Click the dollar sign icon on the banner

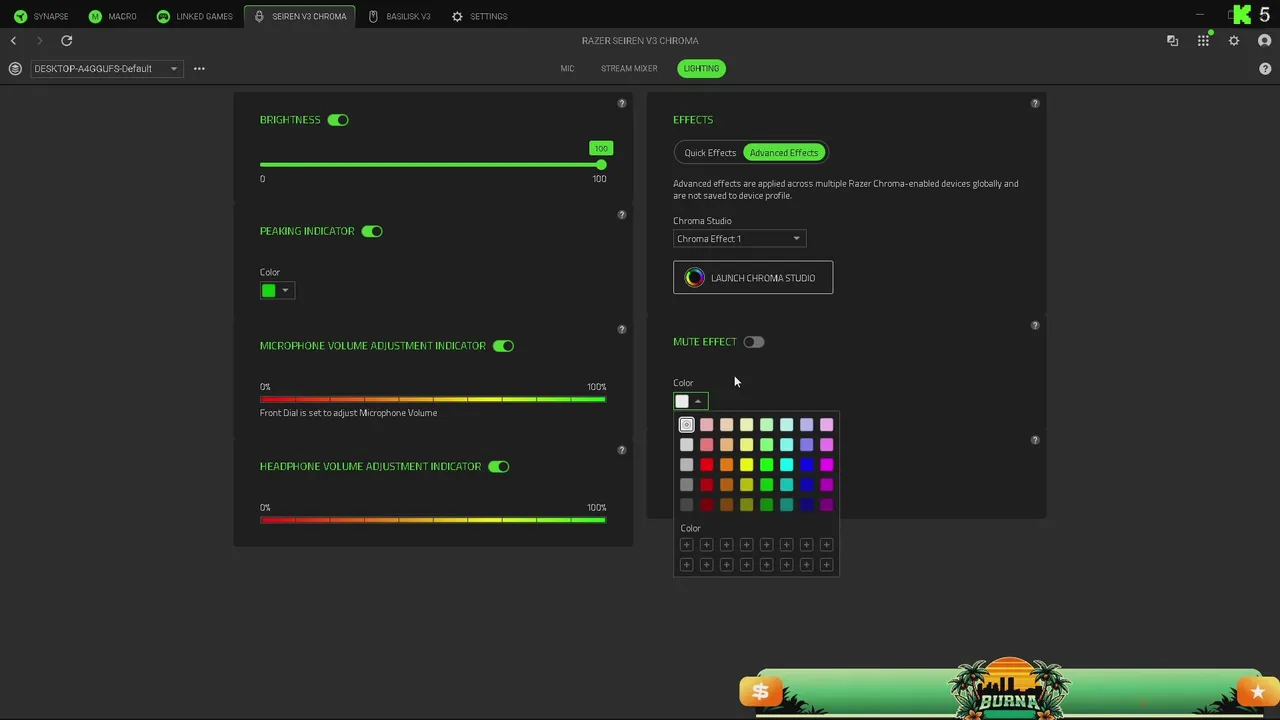760,691
